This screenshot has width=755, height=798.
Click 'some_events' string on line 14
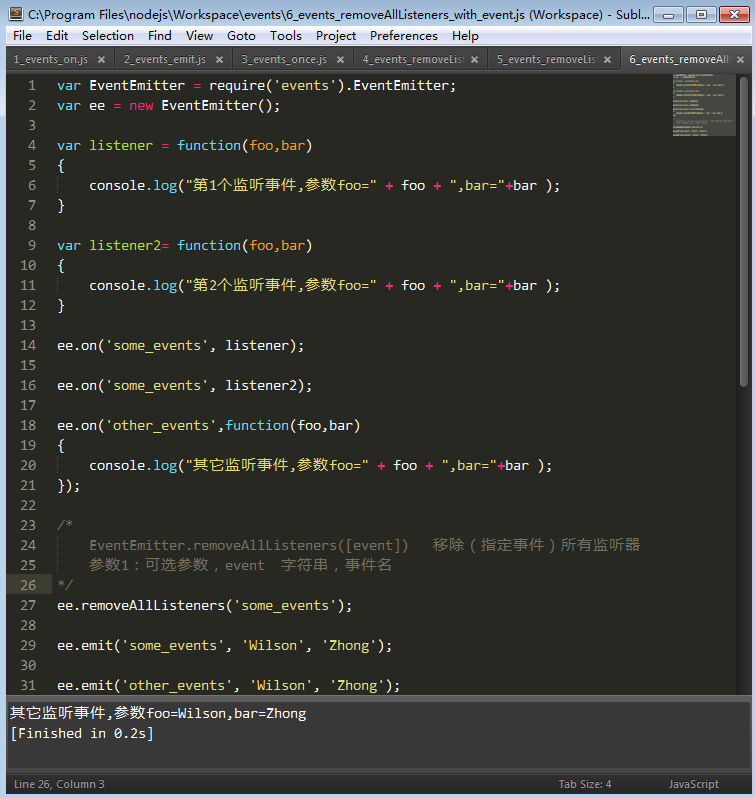157,346
